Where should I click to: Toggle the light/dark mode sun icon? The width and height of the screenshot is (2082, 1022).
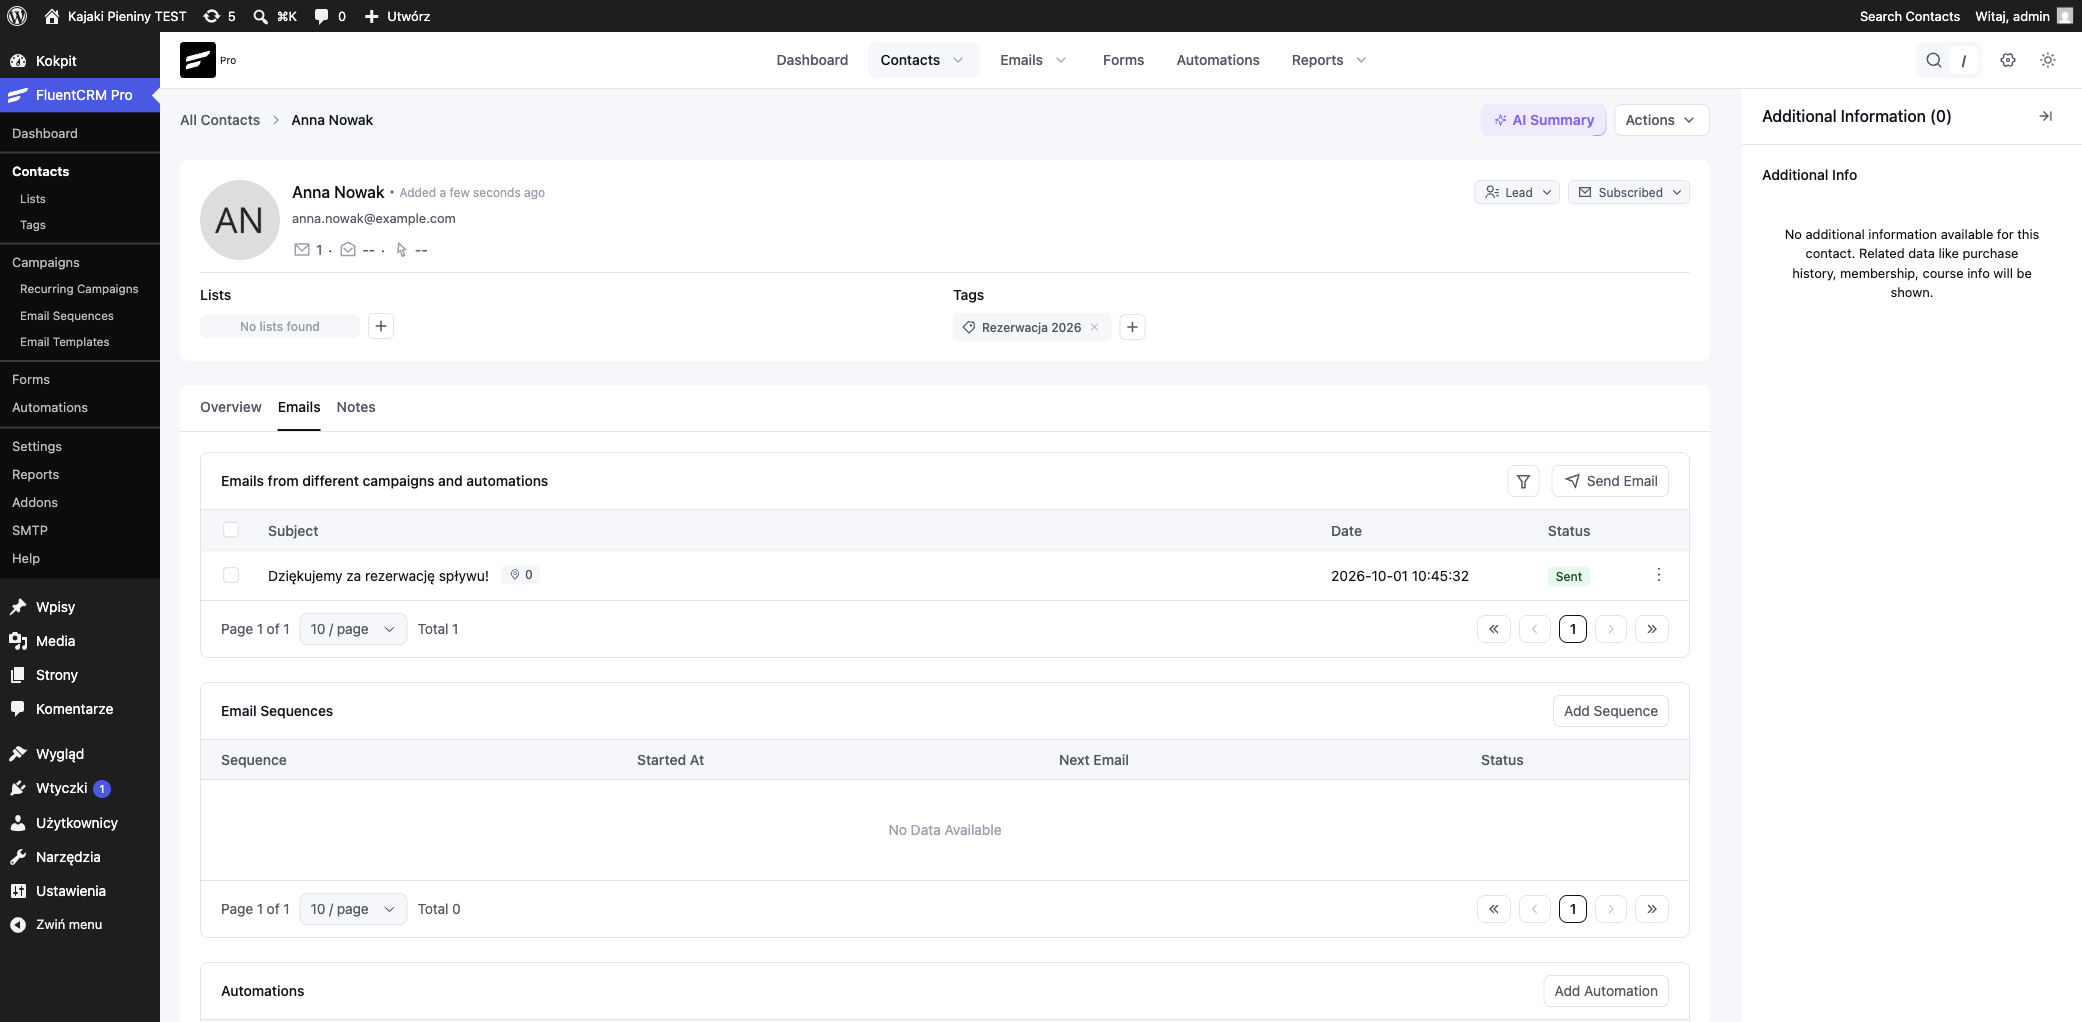(x=2048, y=60)
